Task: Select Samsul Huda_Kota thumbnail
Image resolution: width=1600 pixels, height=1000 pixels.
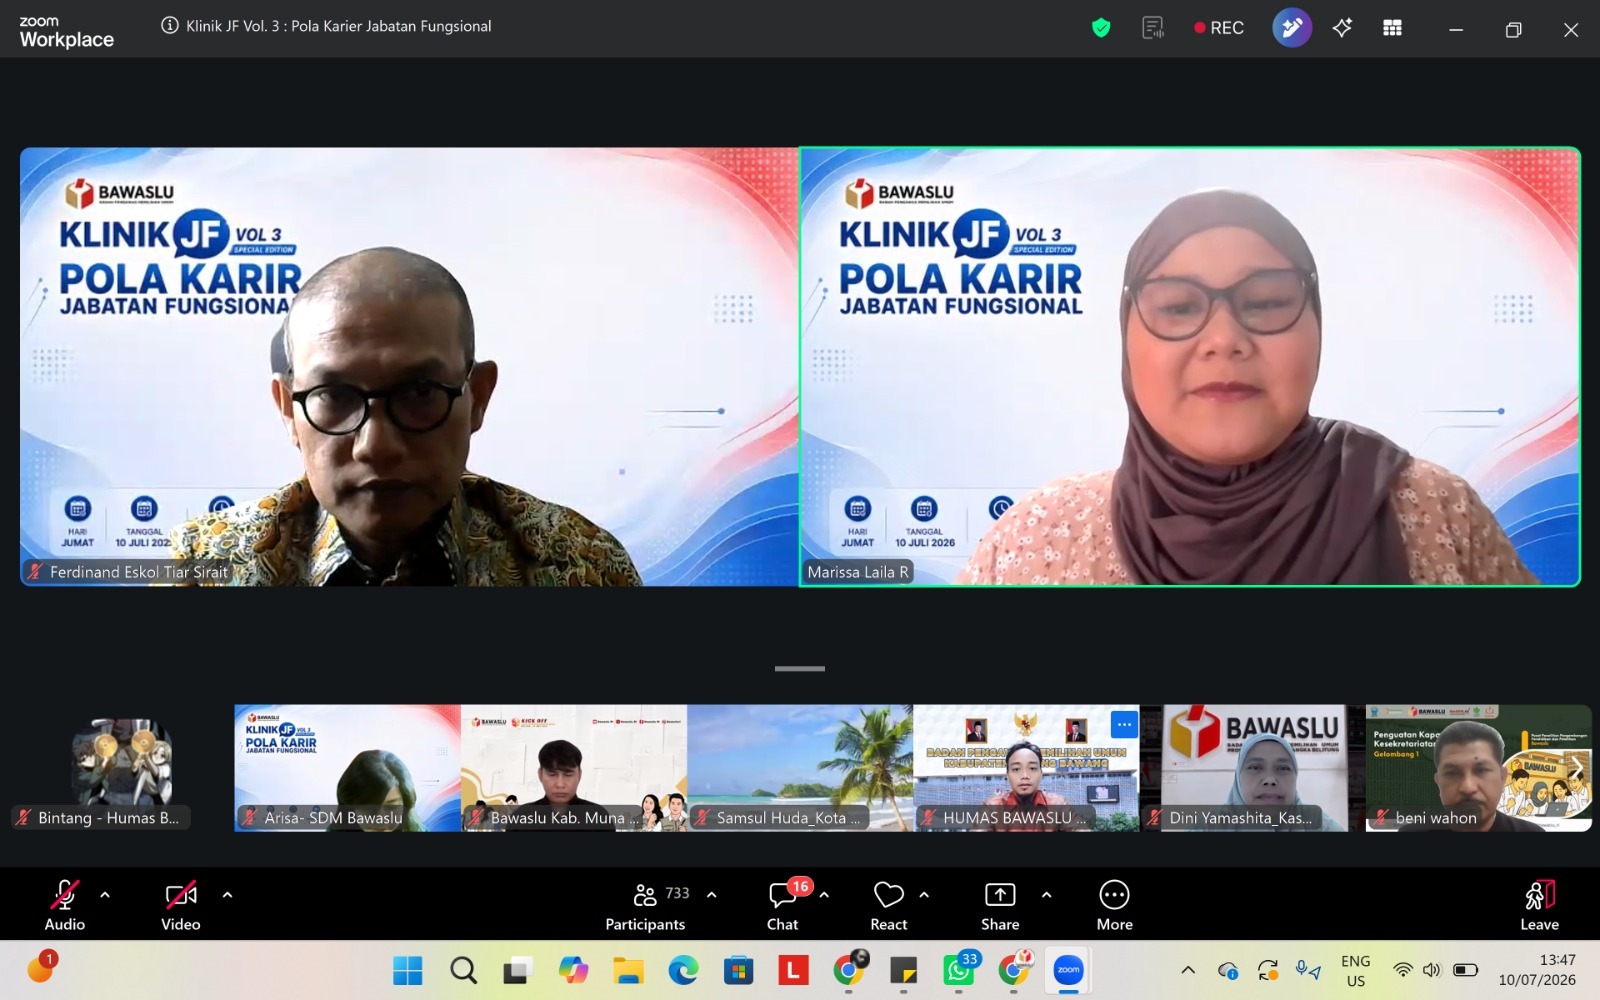Action: pyautogui.click(x=800, y=768)
